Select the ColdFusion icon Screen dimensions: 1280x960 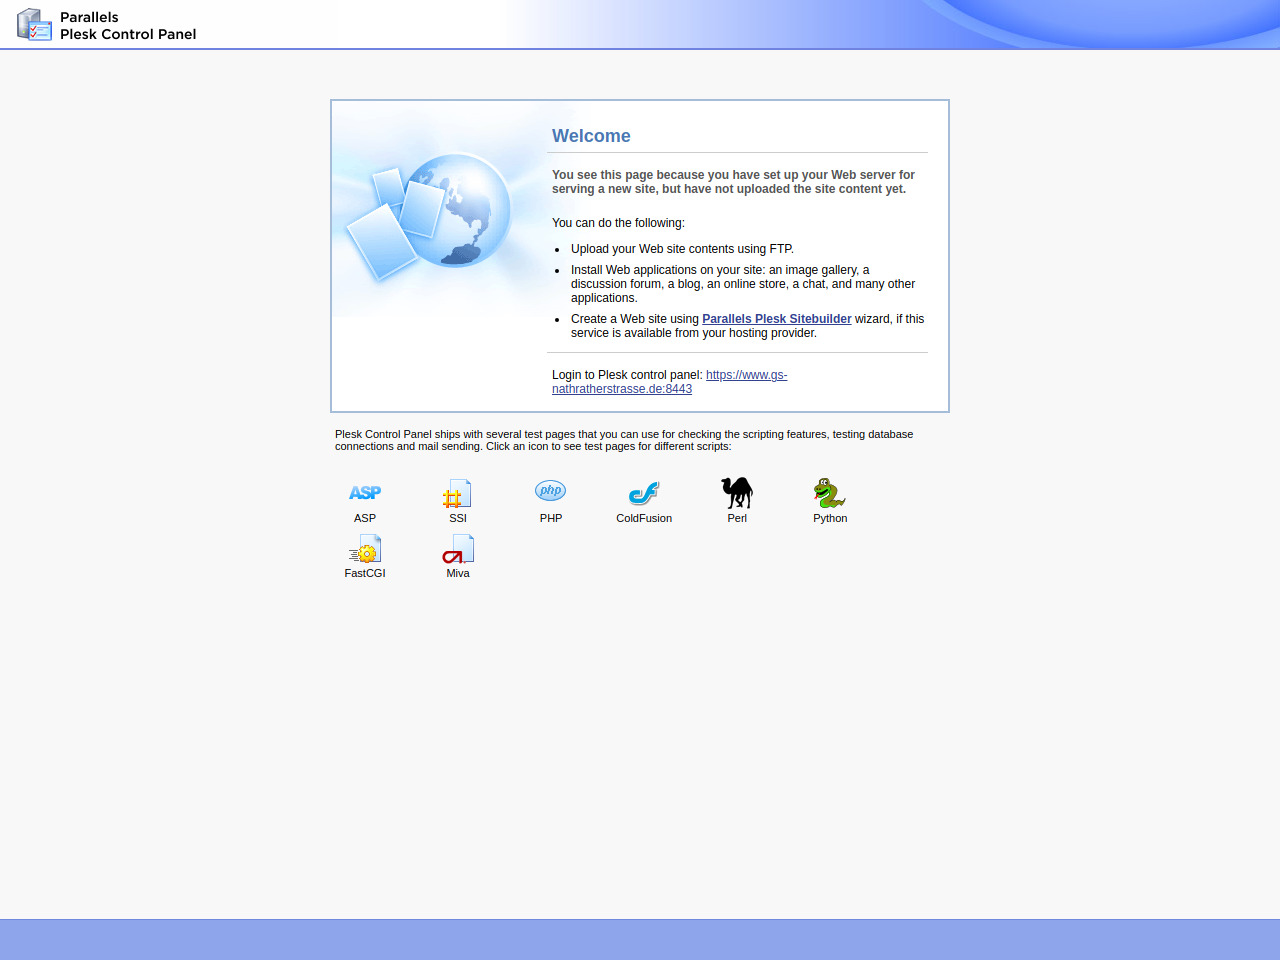point(644,493)
